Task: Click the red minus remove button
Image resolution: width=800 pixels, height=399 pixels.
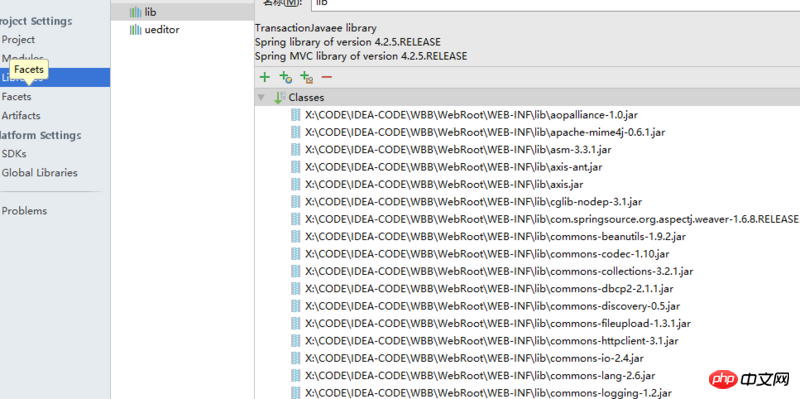Action: [327, 77]
